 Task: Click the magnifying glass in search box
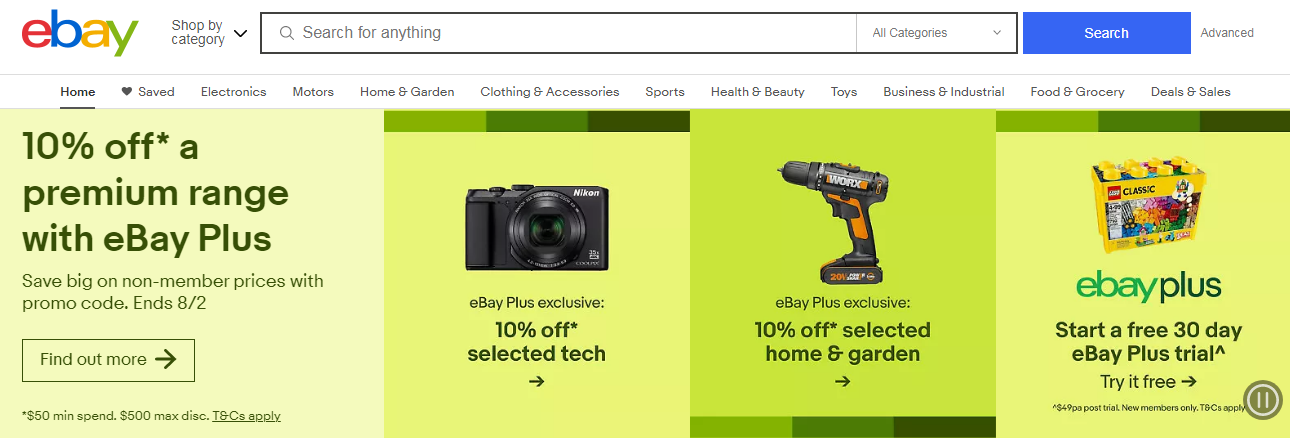click(x=287, y=33)
